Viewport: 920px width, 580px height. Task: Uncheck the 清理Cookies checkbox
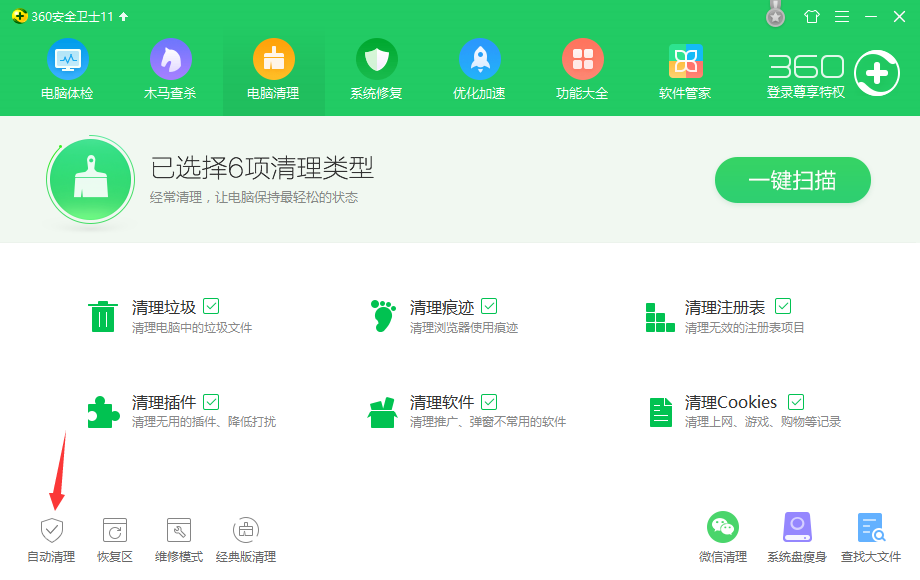pos(796,402)
